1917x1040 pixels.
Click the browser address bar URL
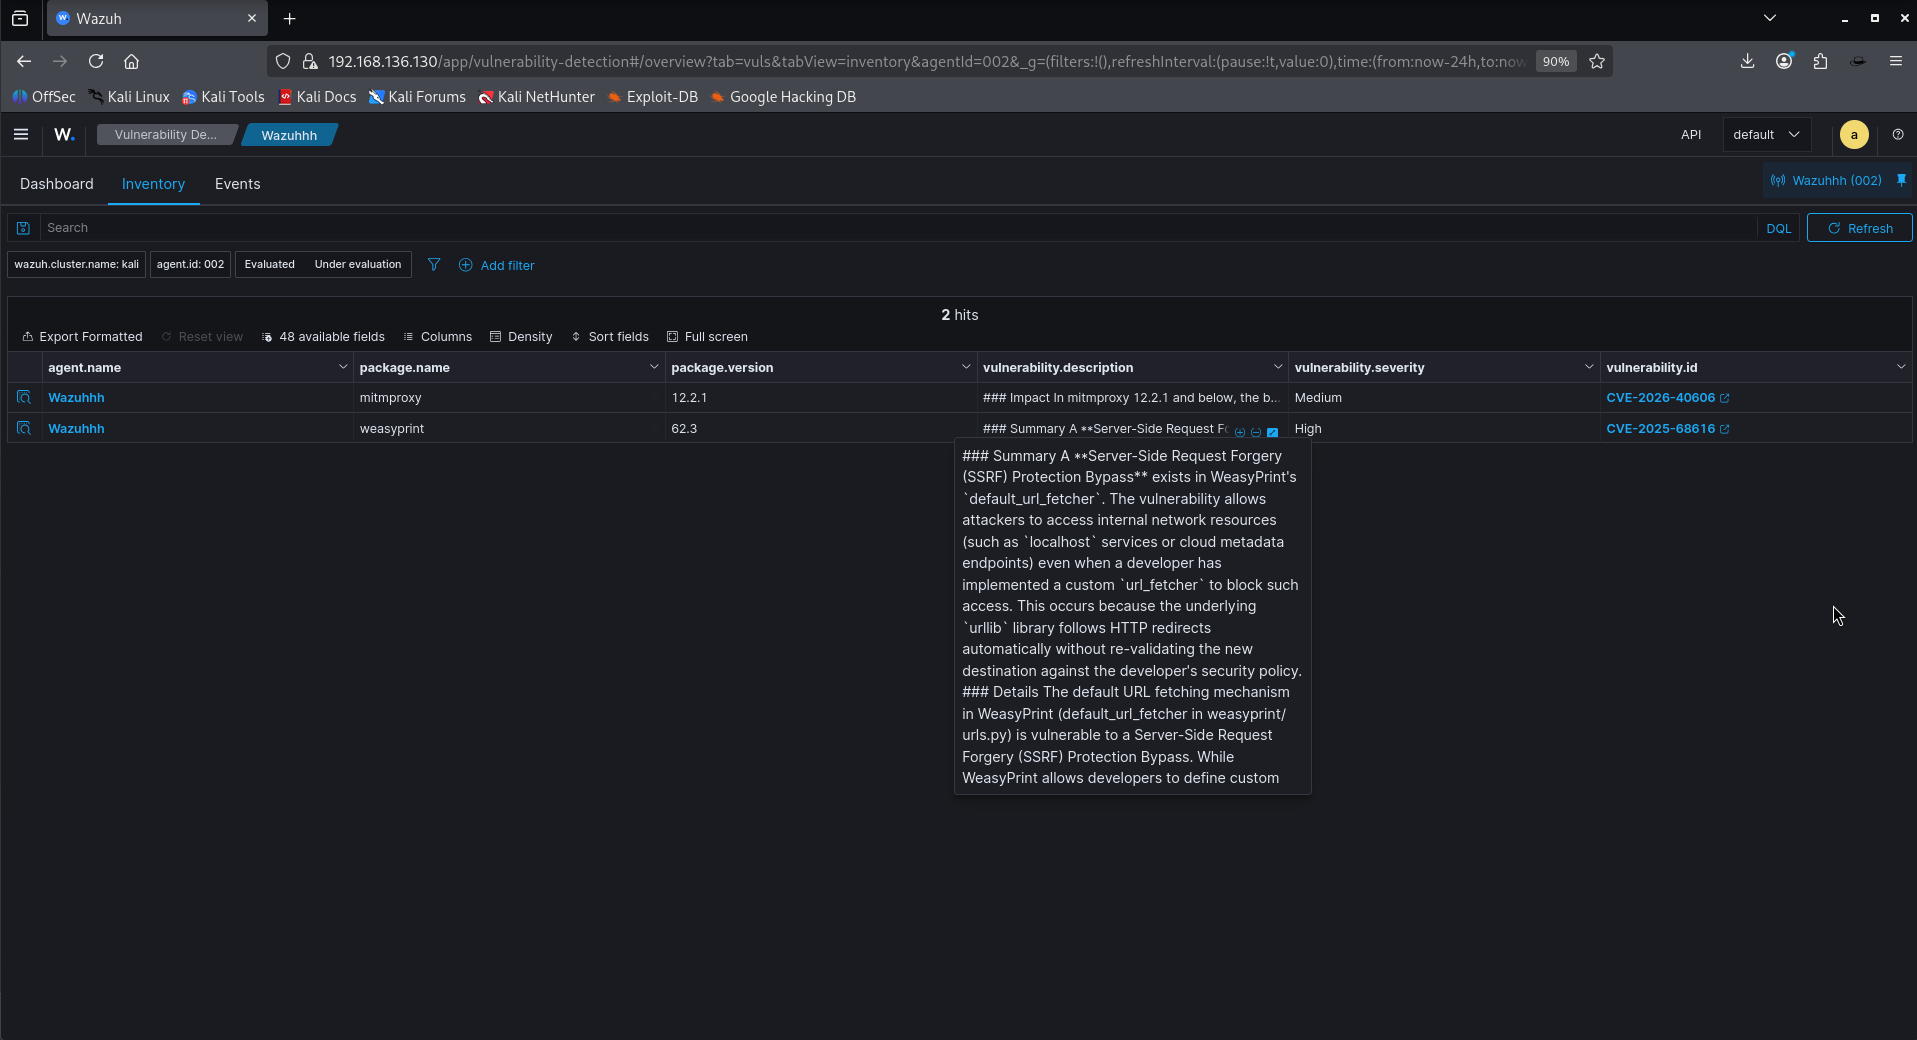point(926,61)
